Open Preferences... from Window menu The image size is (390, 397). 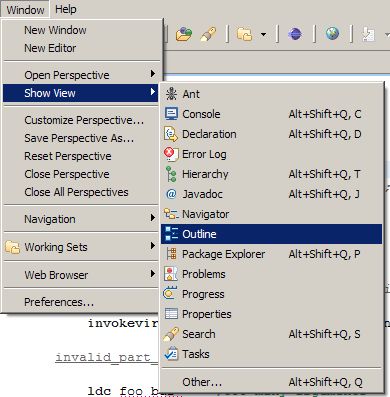click(82, 302)
